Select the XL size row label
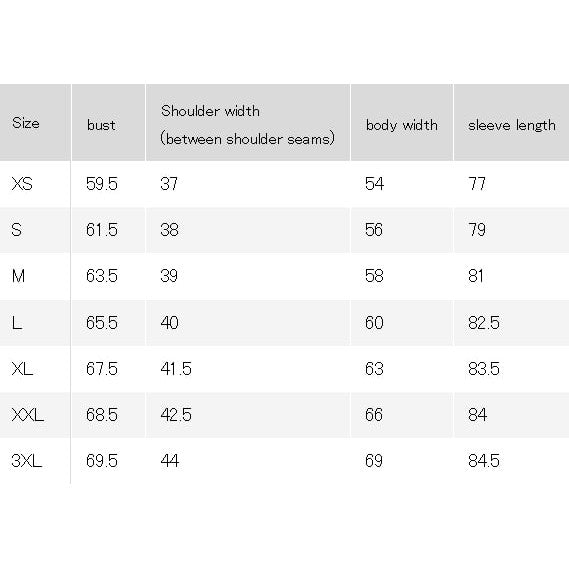This screenshot has height=569, width=569. 22,369
